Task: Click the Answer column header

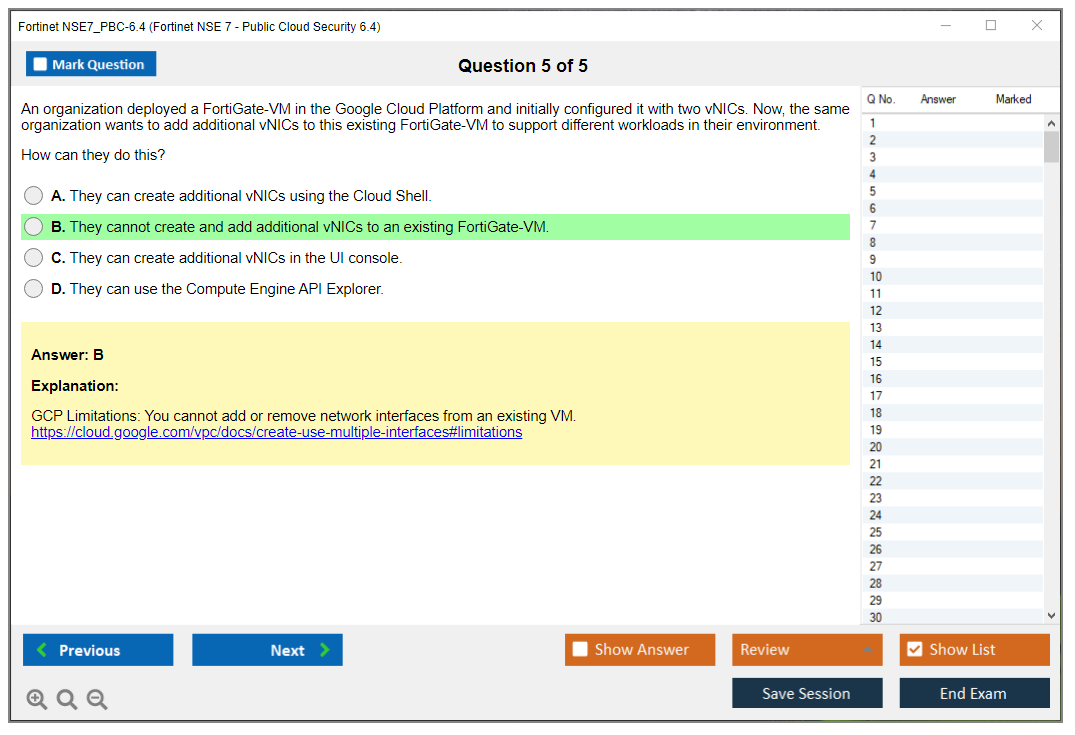Action: click(938, 99)
